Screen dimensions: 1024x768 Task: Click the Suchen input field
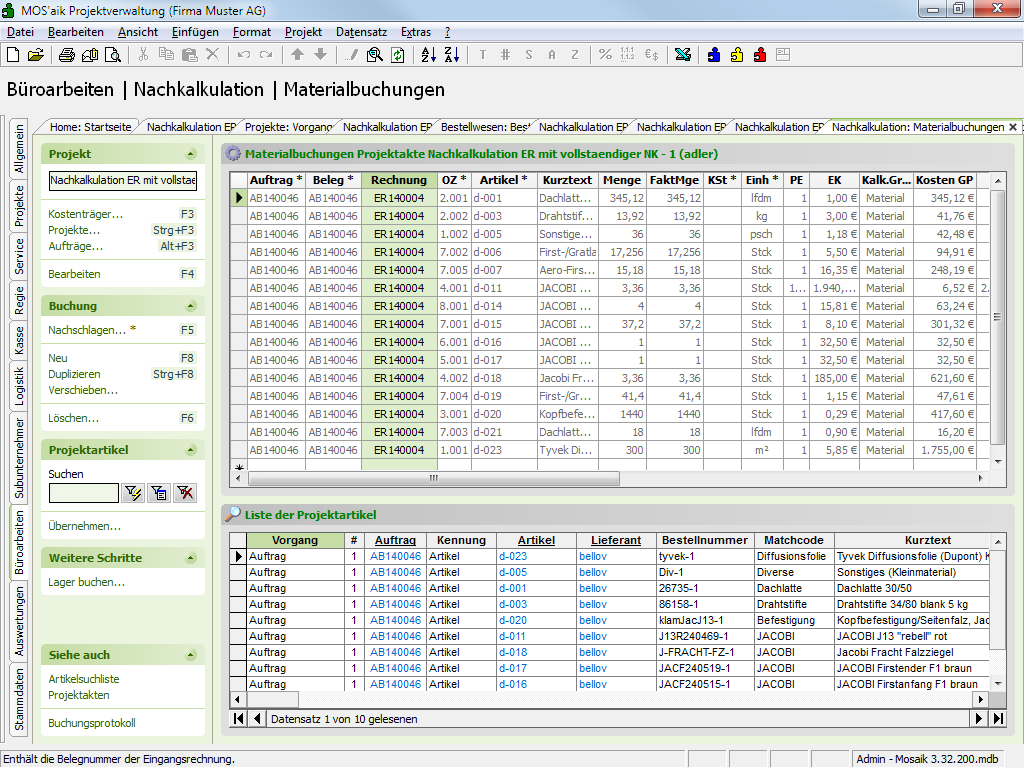(83, 492)
